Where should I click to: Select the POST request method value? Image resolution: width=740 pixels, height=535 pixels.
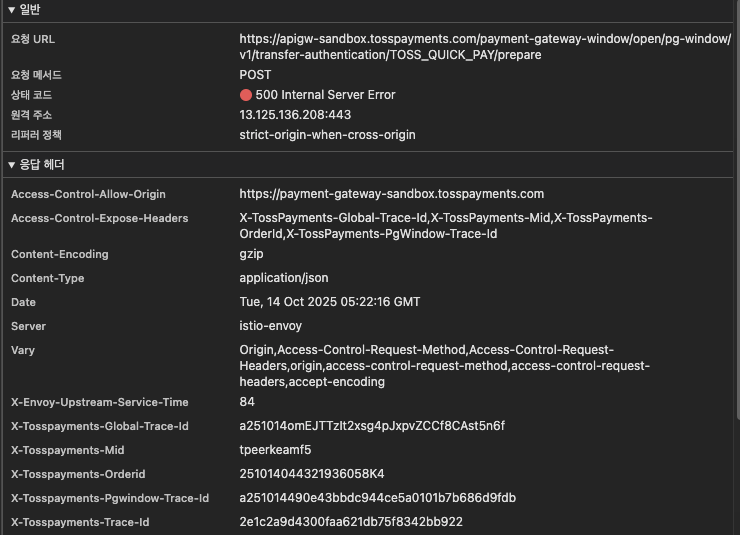tap(255, 75)
